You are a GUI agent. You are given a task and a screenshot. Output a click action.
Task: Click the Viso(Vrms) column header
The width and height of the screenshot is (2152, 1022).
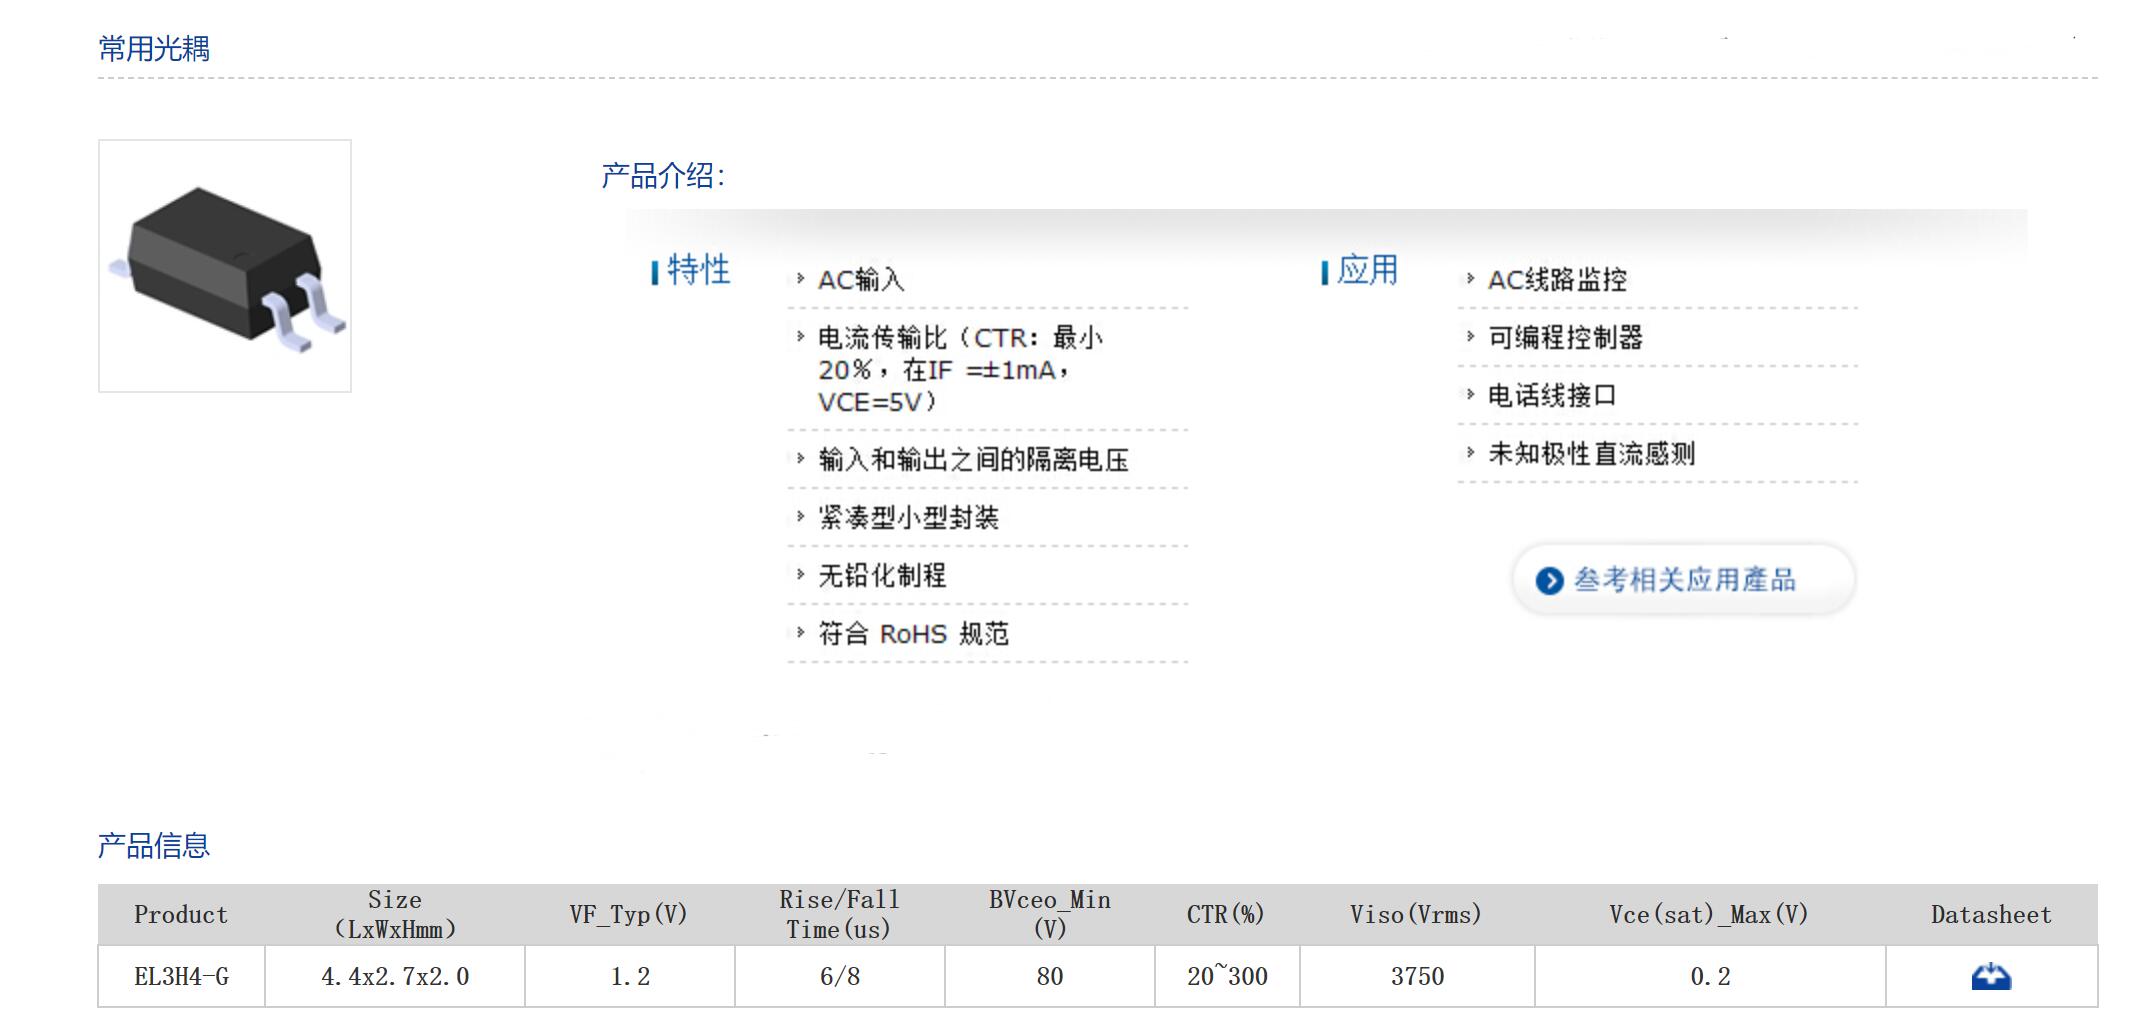[1415, 914]
